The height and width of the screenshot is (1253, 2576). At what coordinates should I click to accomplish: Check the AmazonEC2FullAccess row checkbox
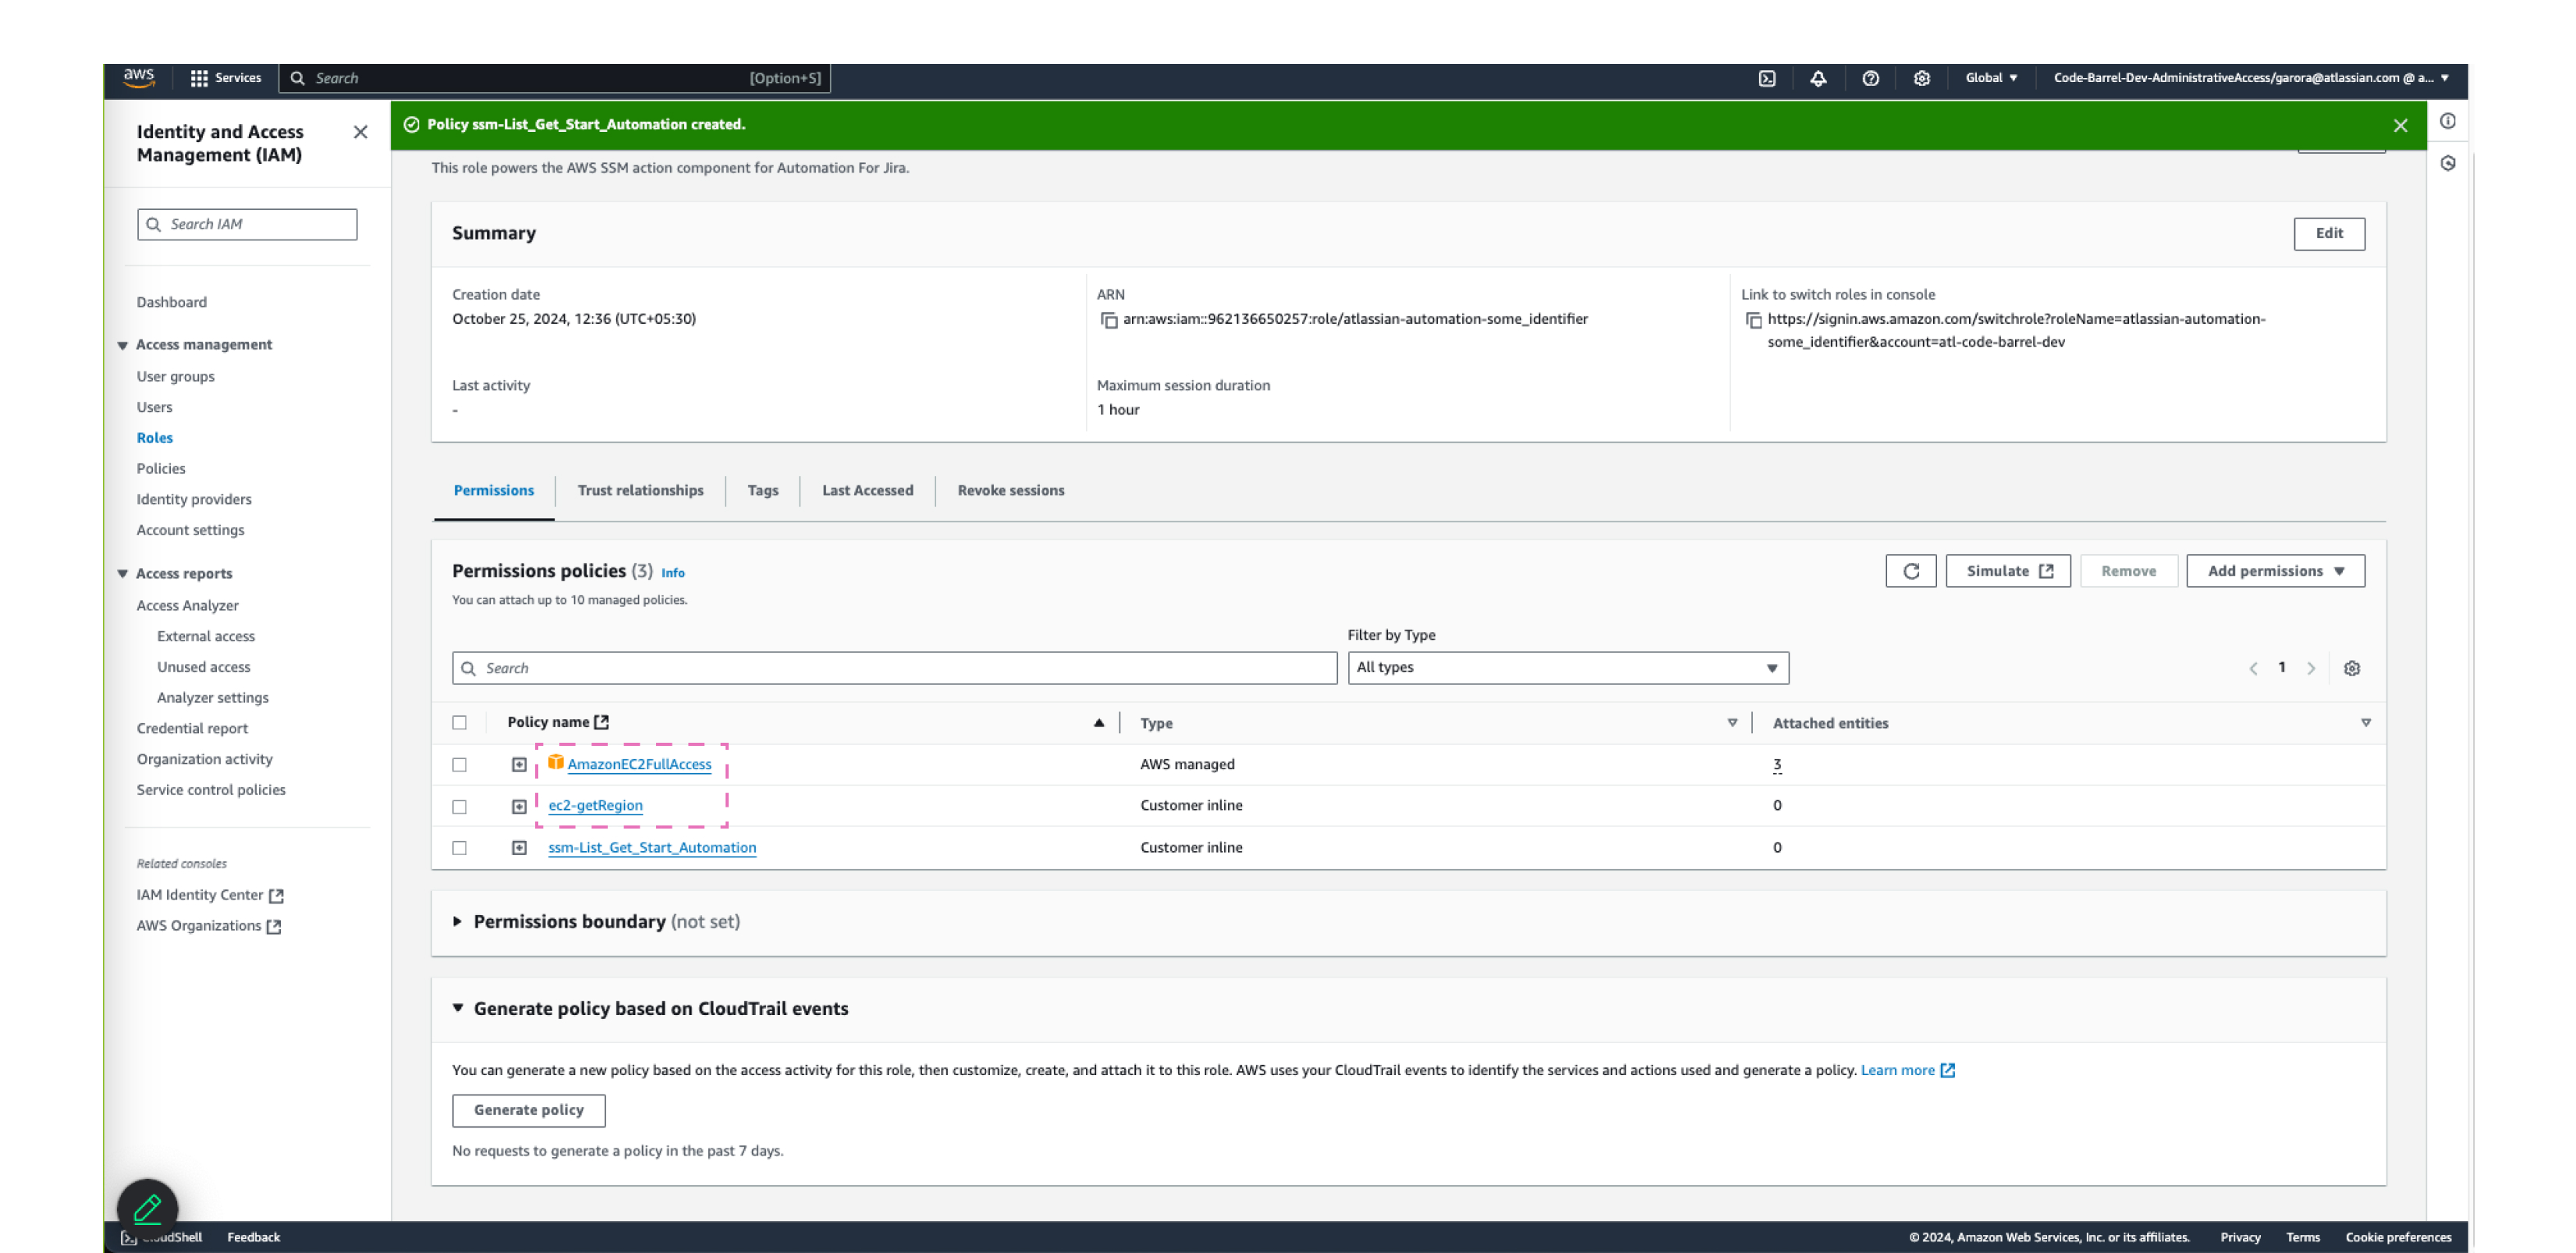point(459,765)
